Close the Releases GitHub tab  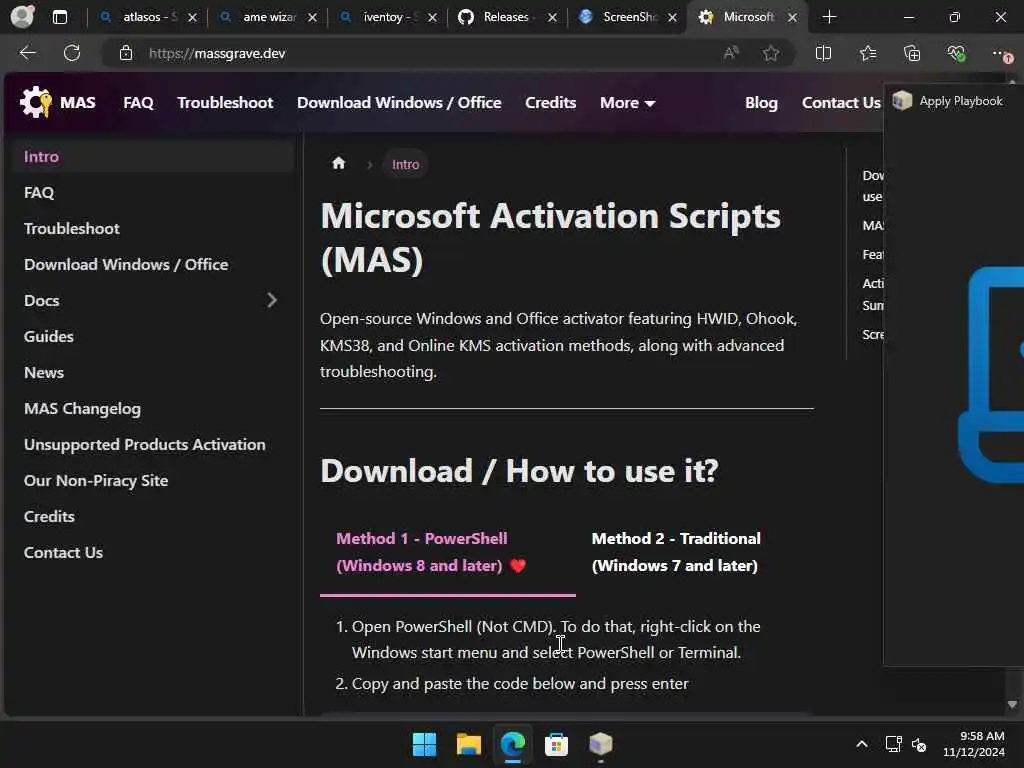[x=552, y=18]
